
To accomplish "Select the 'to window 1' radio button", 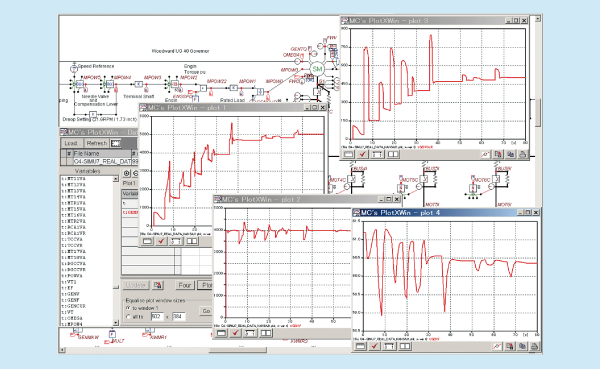I will [128, 308].
